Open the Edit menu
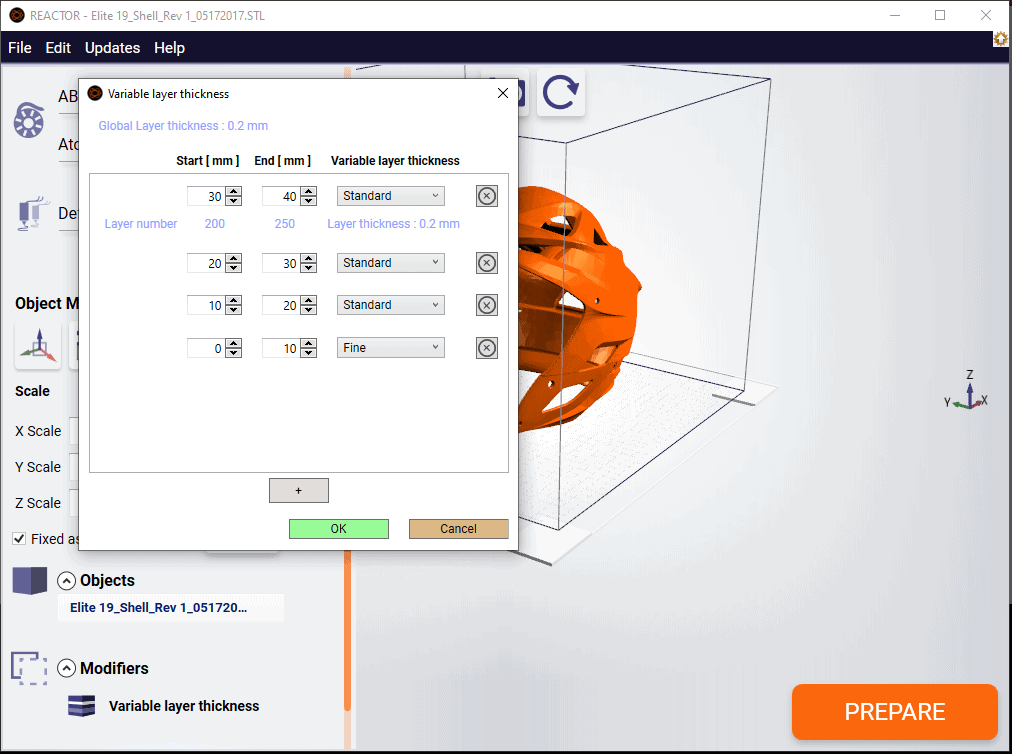 [58, 48]
